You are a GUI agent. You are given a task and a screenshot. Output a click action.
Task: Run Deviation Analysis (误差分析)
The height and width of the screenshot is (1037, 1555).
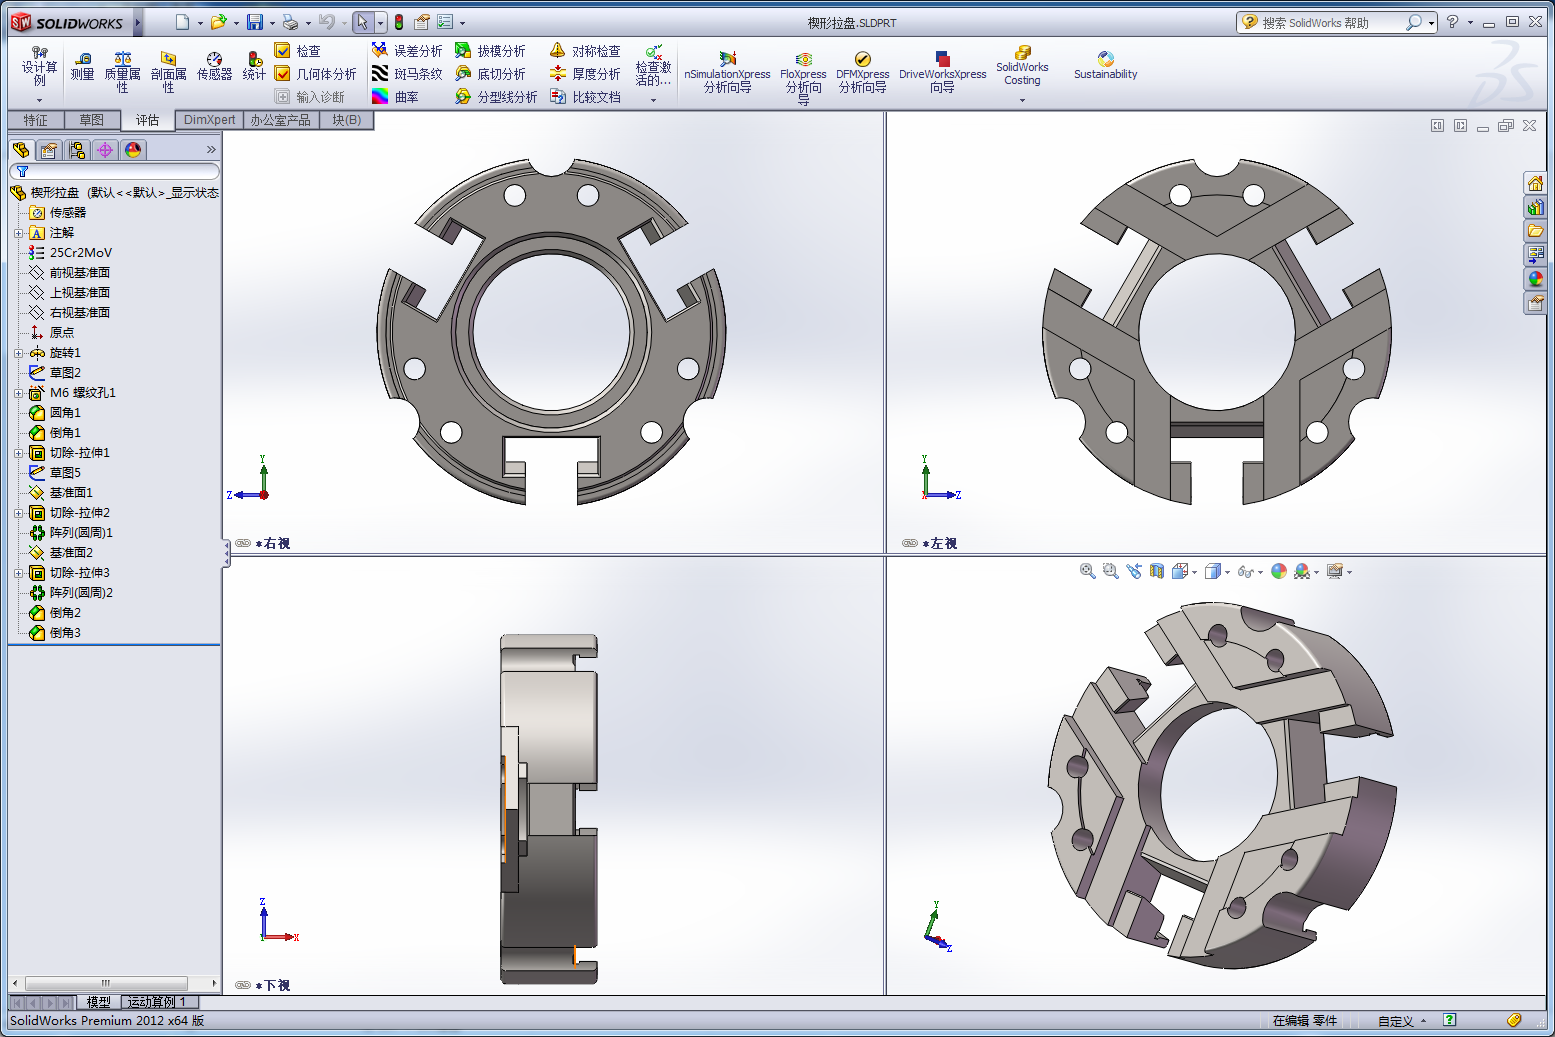407,50
